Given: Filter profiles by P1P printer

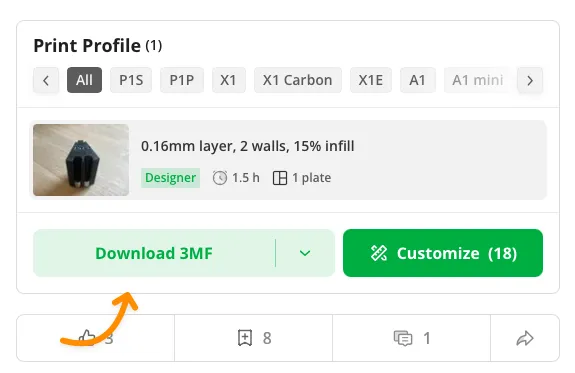Looking at the screenshot, I should click(x=182, y=80).
